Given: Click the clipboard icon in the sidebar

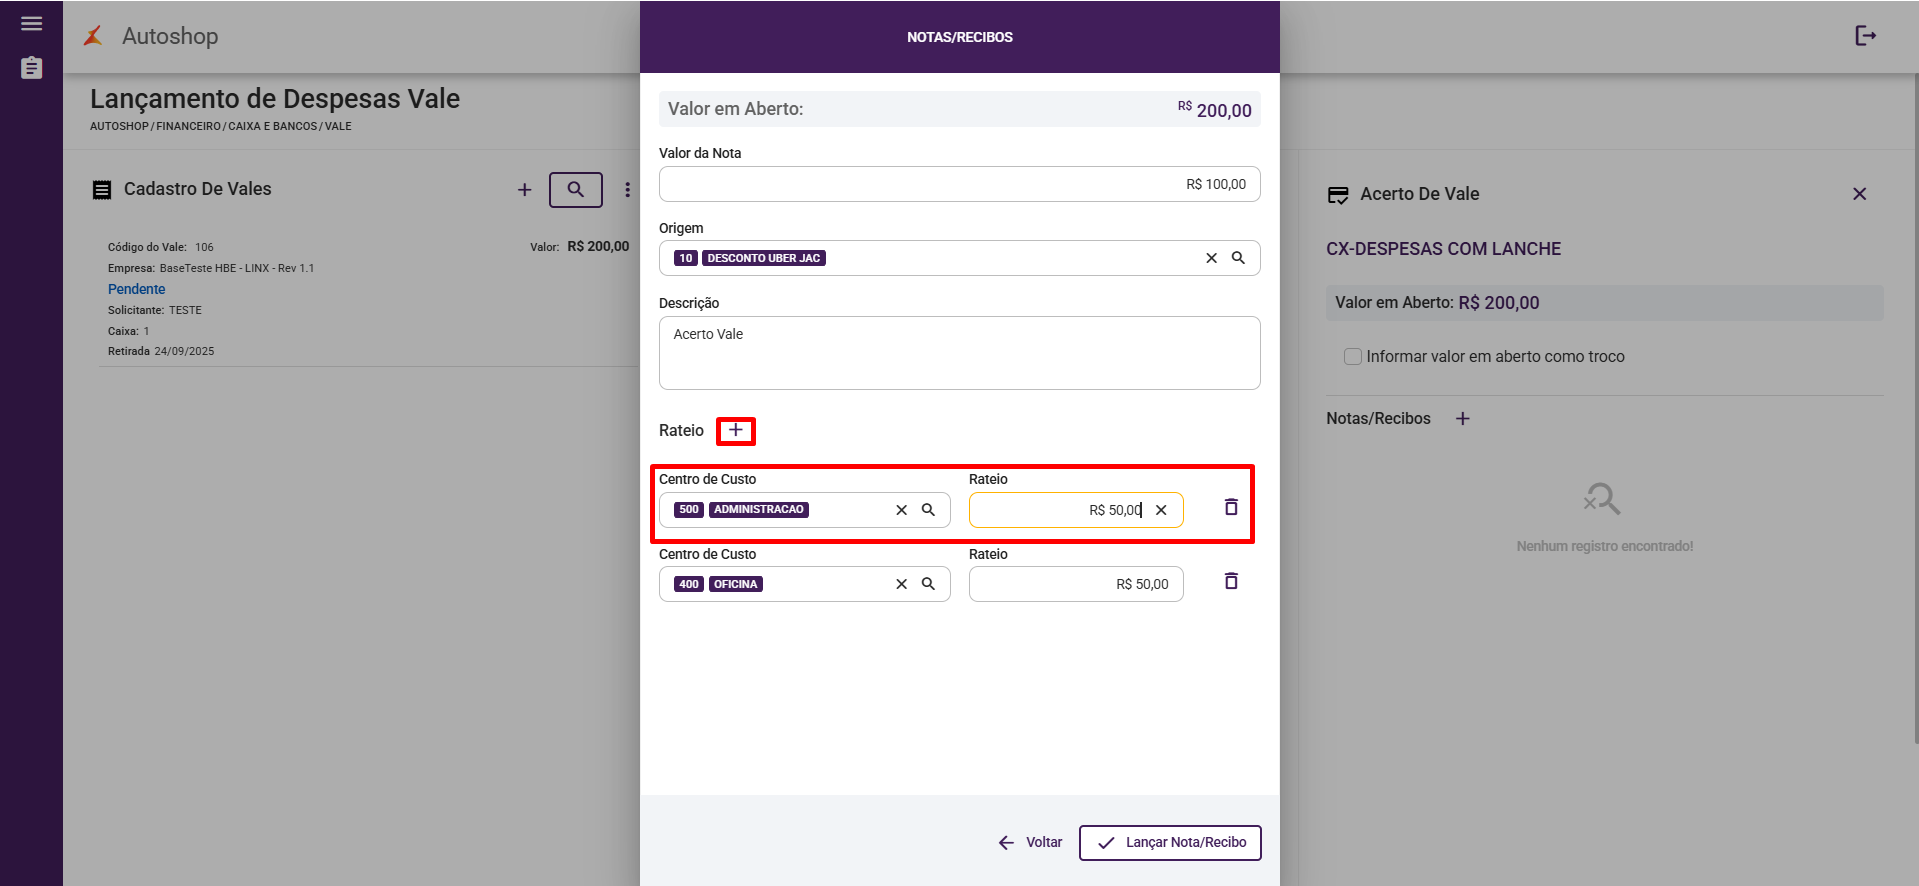Looking at the screenshot, I should pyautogui.click(x=32, y=68).
